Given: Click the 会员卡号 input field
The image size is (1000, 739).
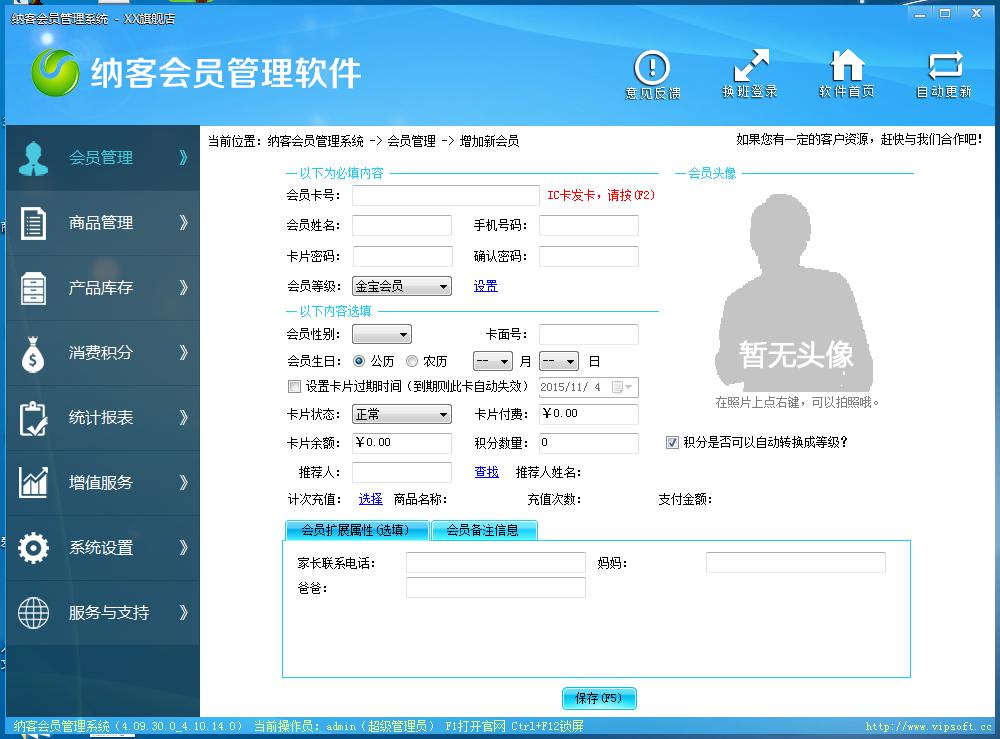Looking at the screenshot, I should (446, 196).
